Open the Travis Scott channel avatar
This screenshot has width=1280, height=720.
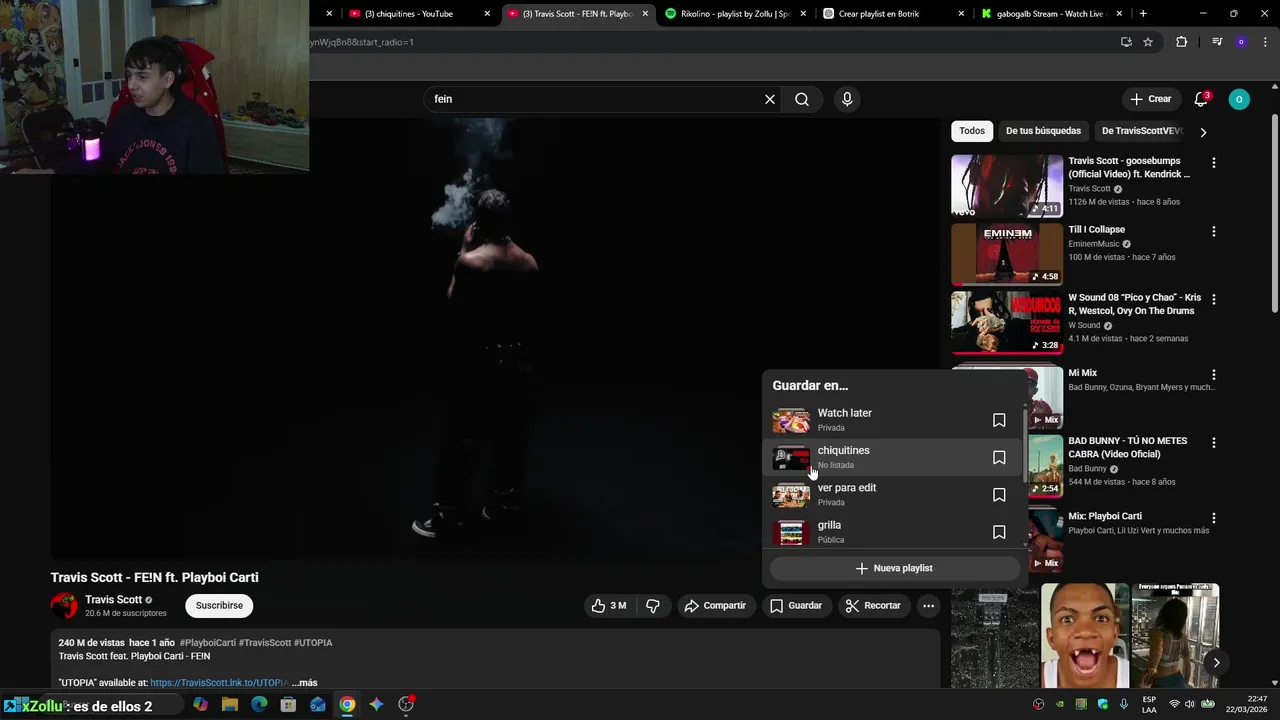point(64,606)
